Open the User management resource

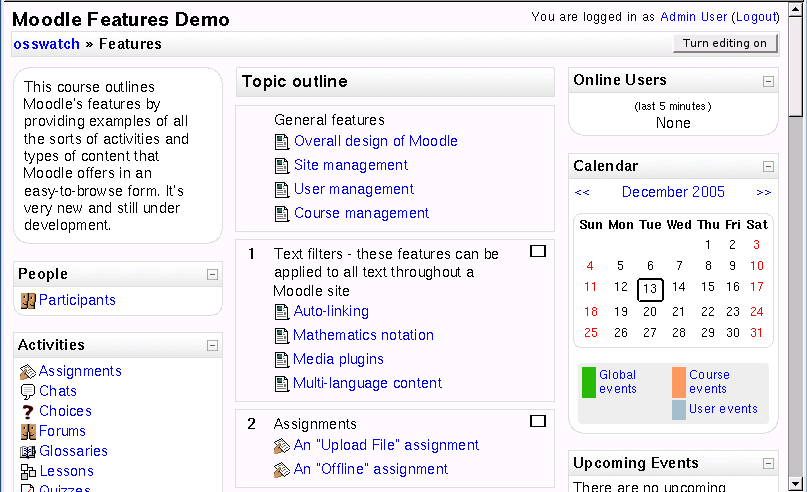click(354, 189)
